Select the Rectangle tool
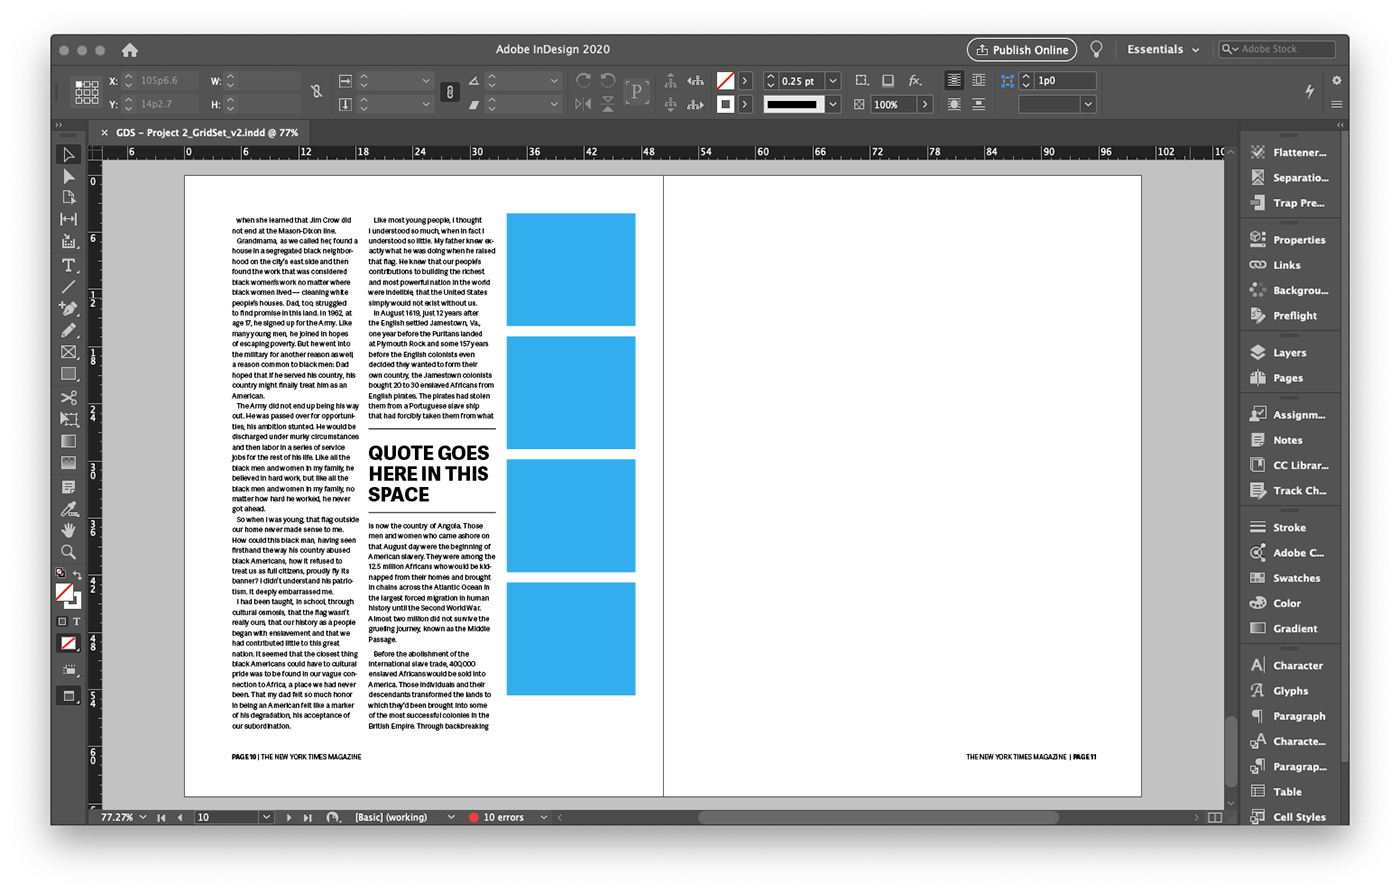The height and width of the screenshot is (892, 1400). (68, 374)
